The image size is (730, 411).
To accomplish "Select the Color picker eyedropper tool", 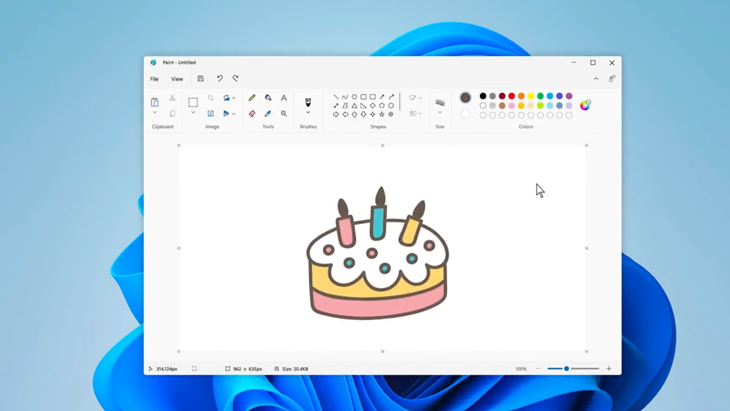I will tap(268, 114).
